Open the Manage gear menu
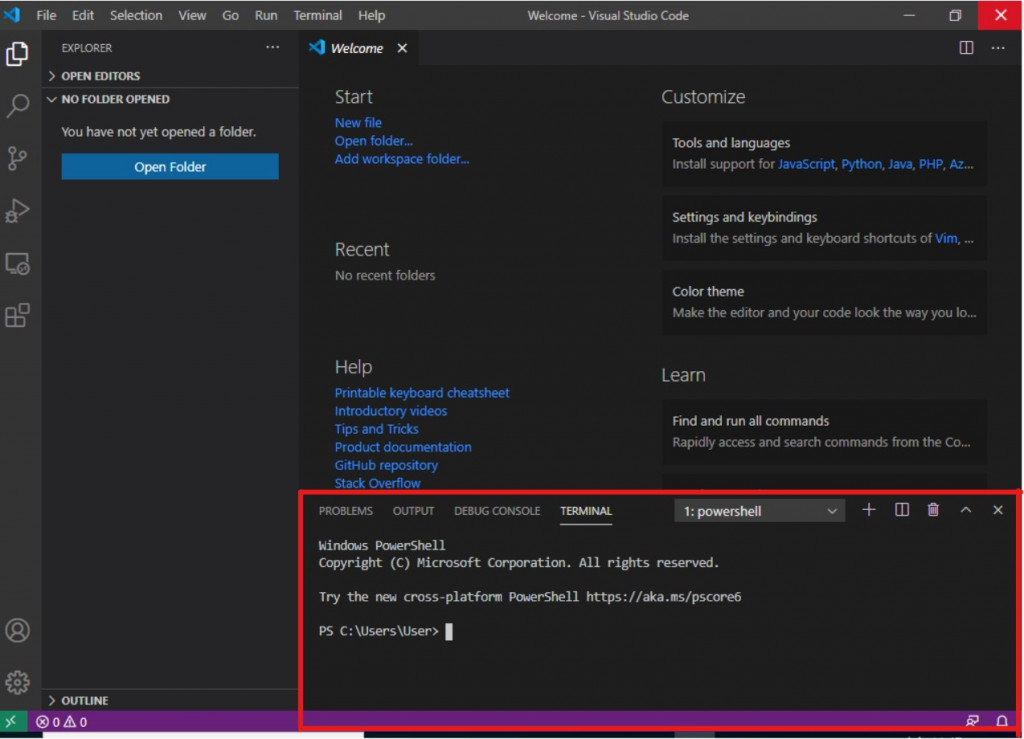 pyautogui.click(x=18, y=682)
